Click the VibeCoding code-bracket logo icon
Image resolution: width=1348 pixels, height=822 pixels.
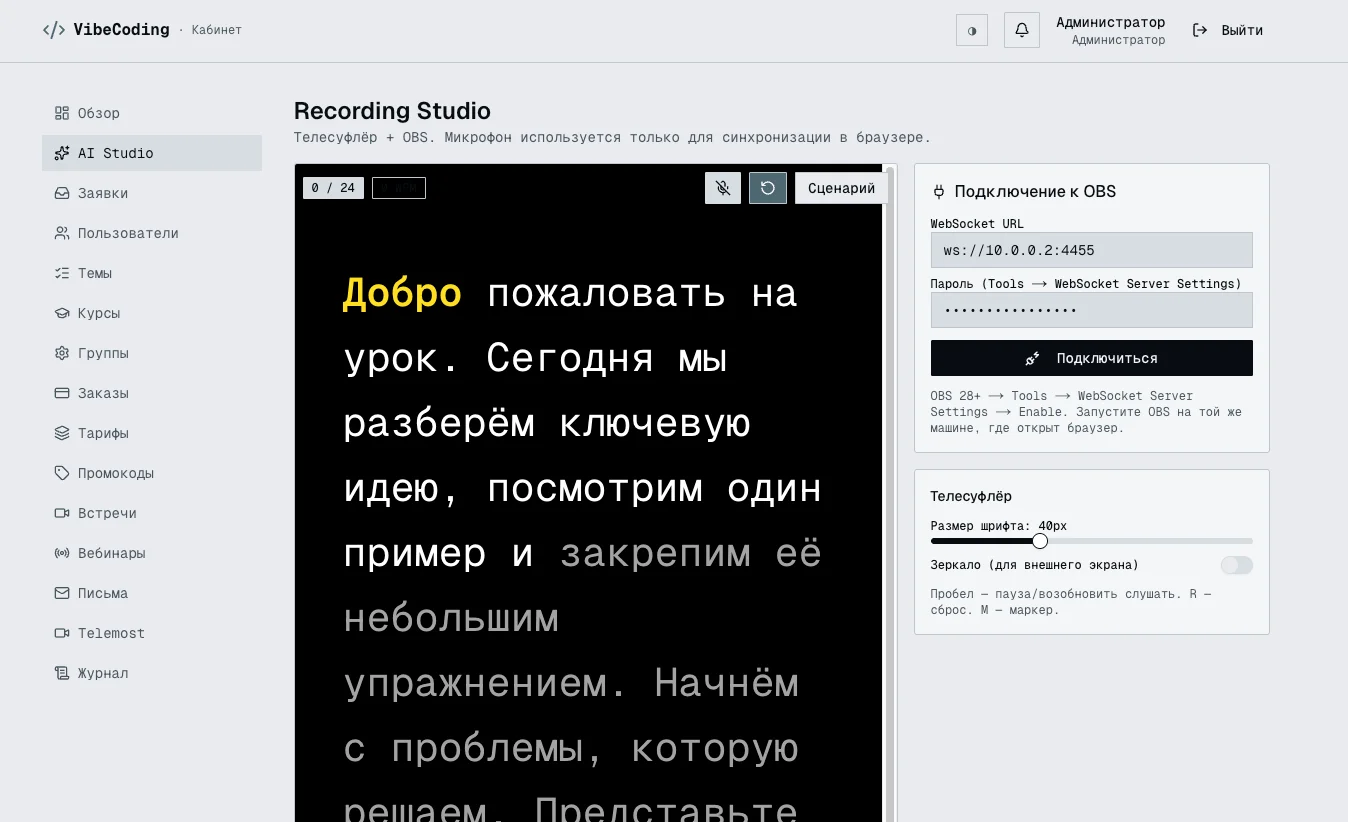coord(54,30)
